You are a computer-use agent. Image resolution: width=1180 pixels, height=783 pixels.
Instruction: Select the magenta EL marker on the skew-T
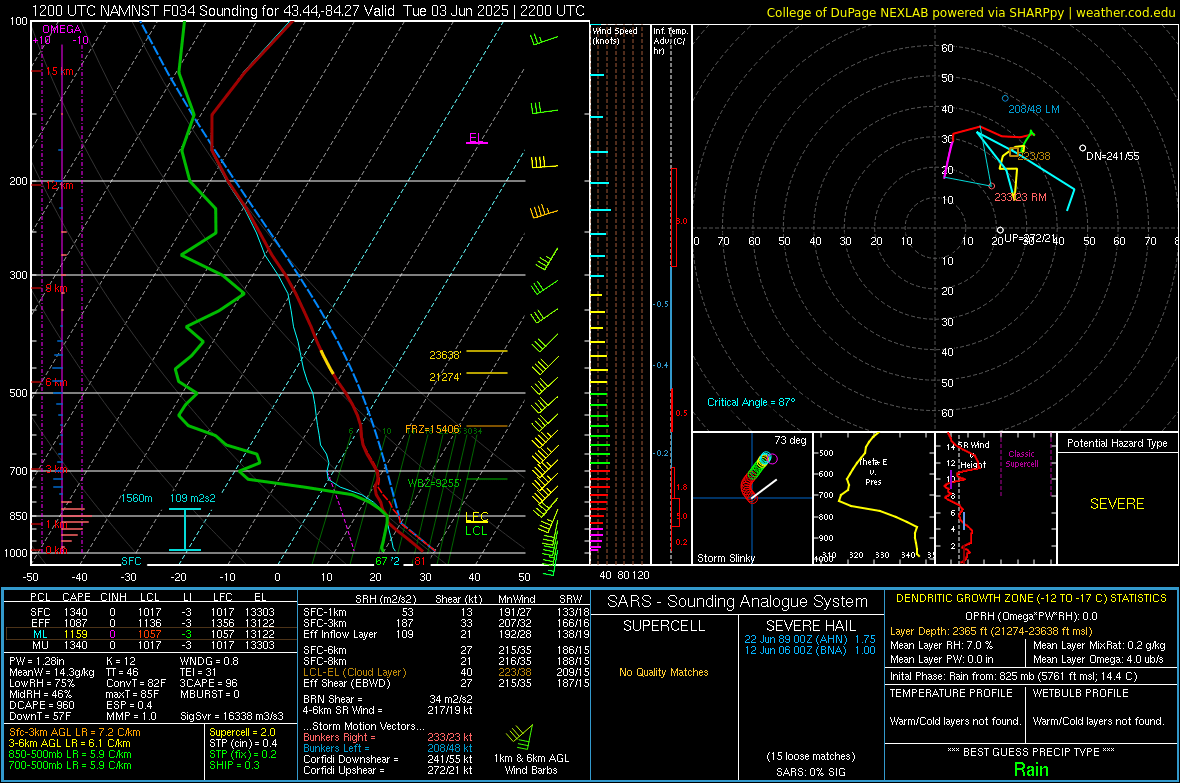tap(476, 139)
